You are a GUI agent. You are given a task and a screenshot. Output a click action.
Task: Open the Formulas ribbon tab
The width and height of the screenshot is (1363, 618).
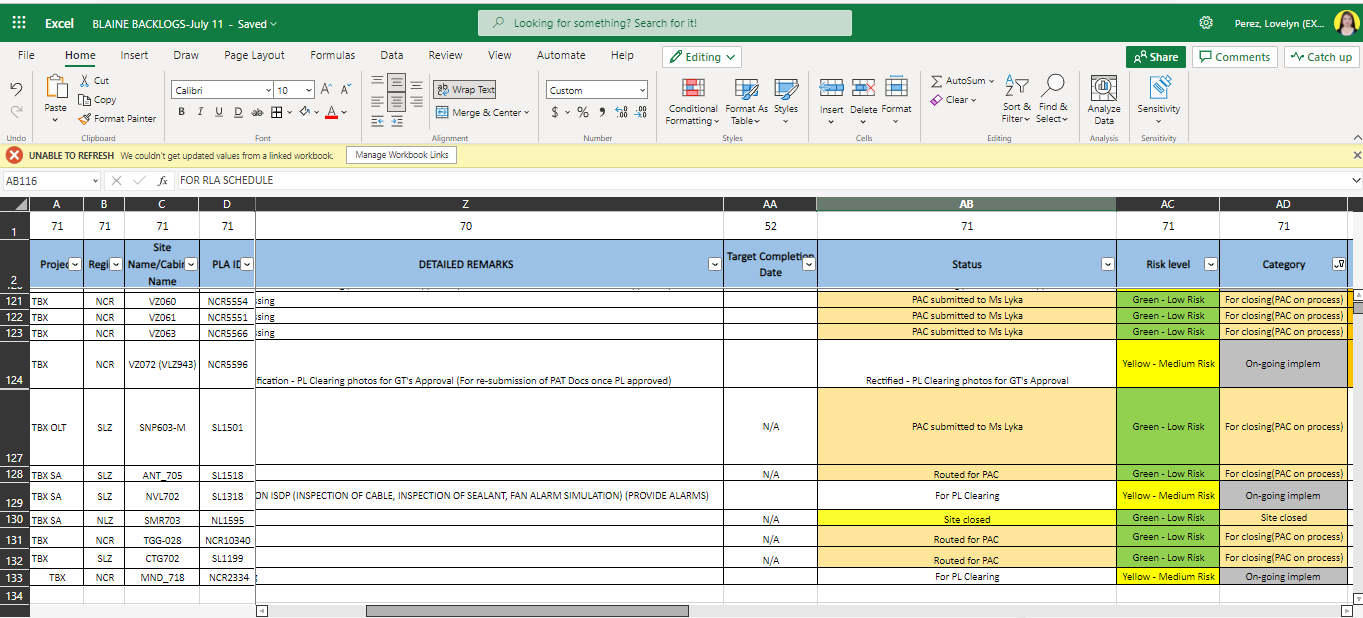(332, 56)
